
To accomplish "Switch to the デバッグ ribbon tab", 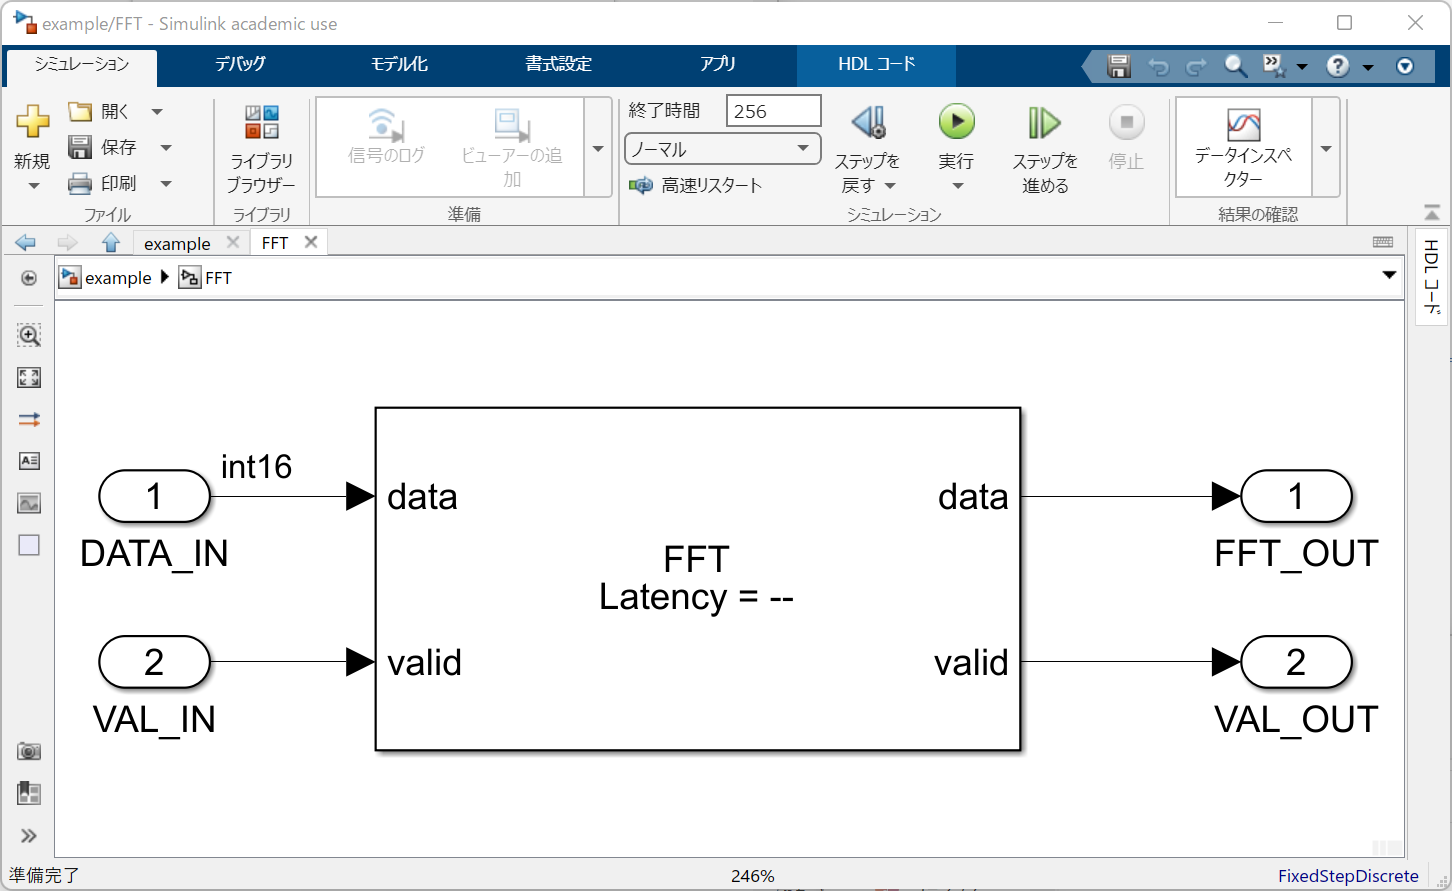I will (240, 64).
